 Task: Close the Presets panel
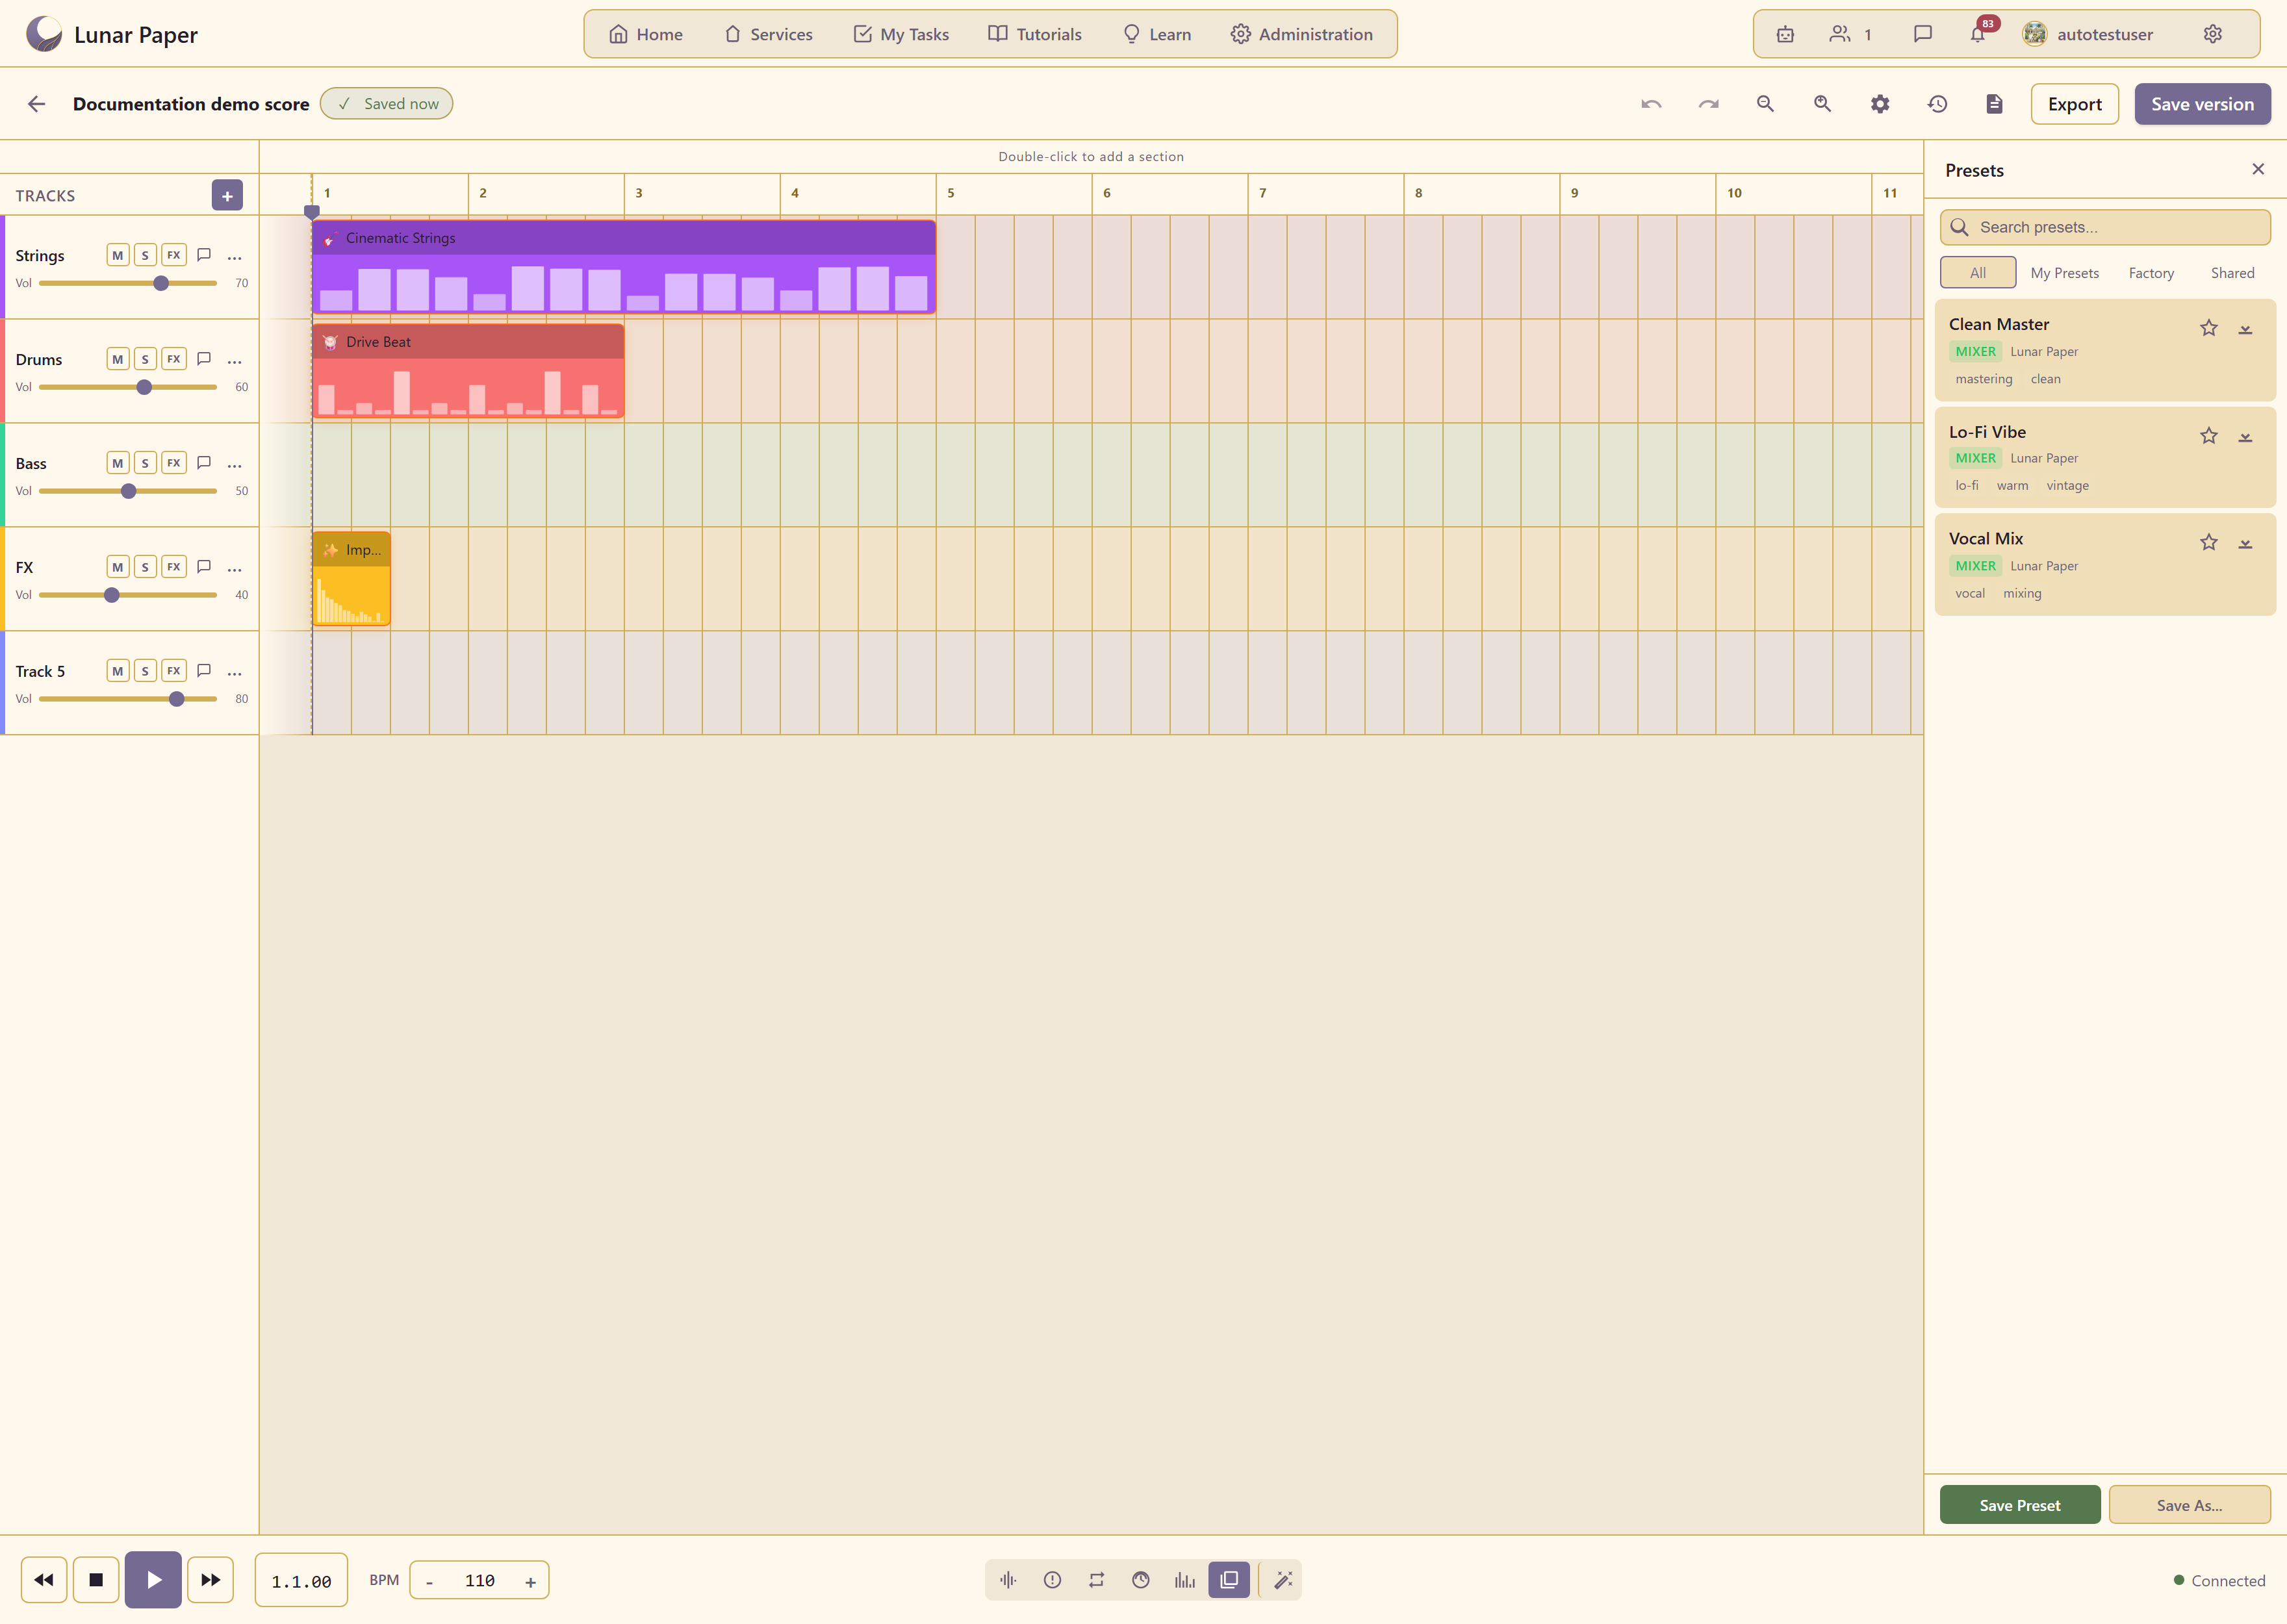[x=2258, y=169]
